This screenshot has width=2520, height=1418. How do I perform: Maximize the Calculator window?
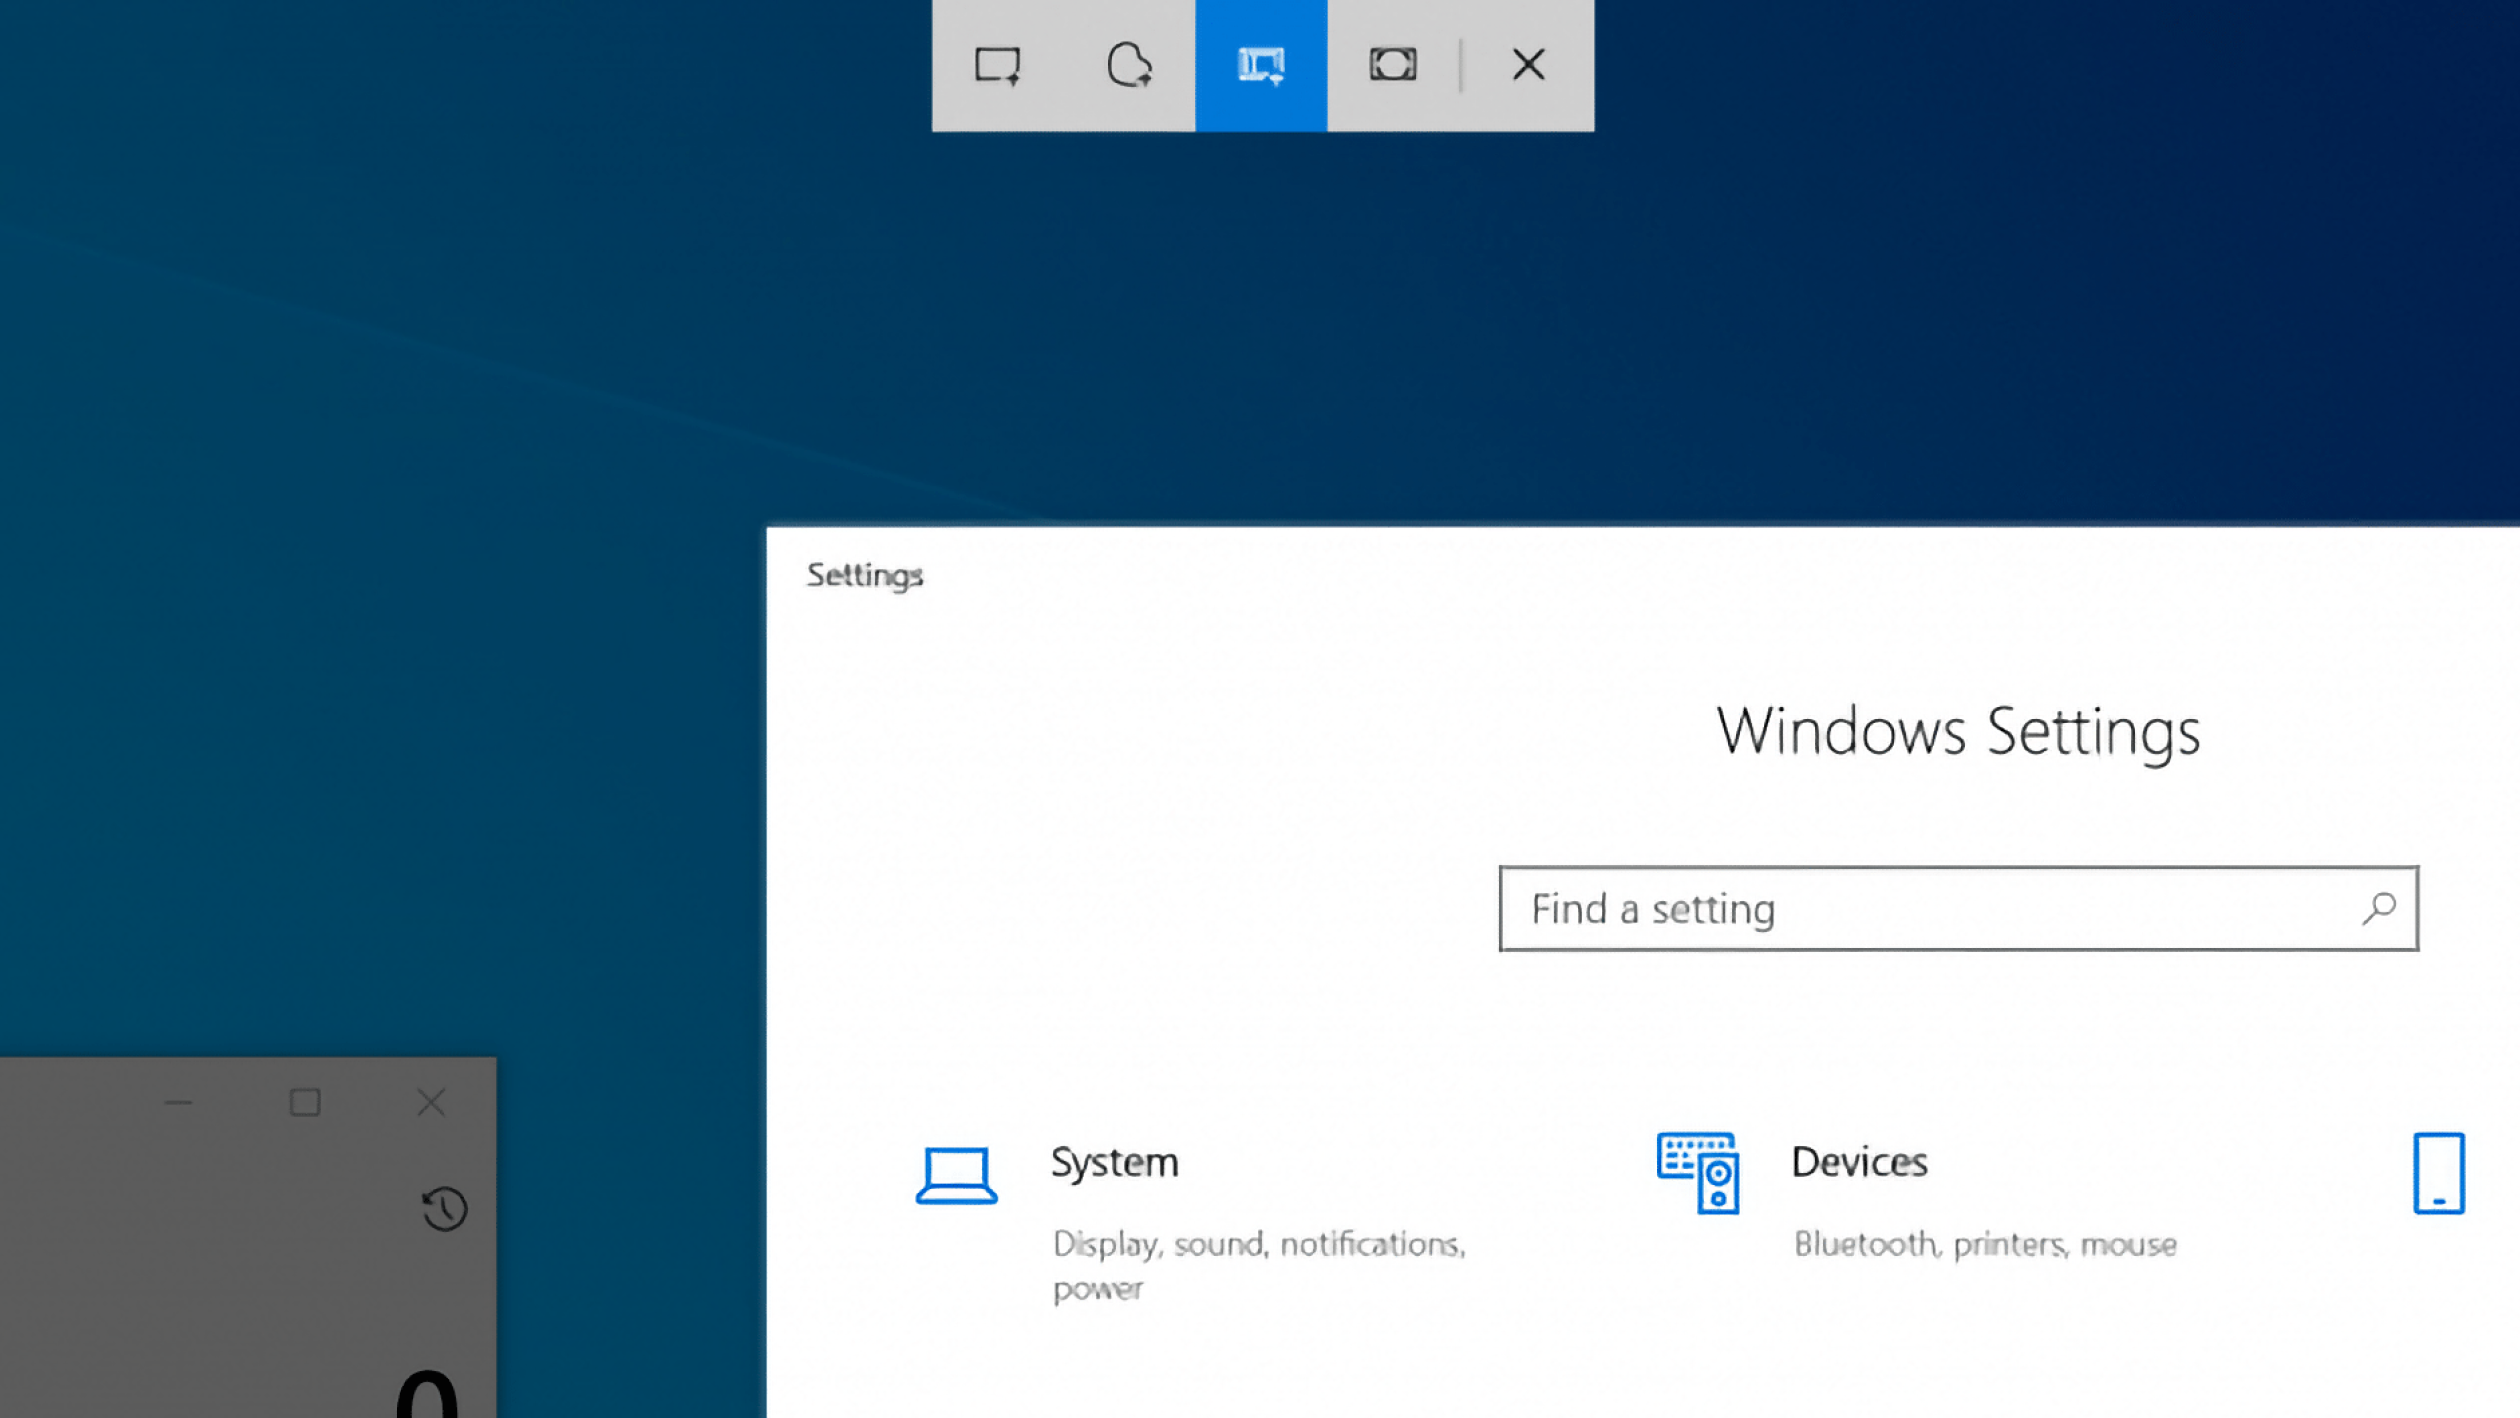pyautogui.click(x=305, y=1102)
